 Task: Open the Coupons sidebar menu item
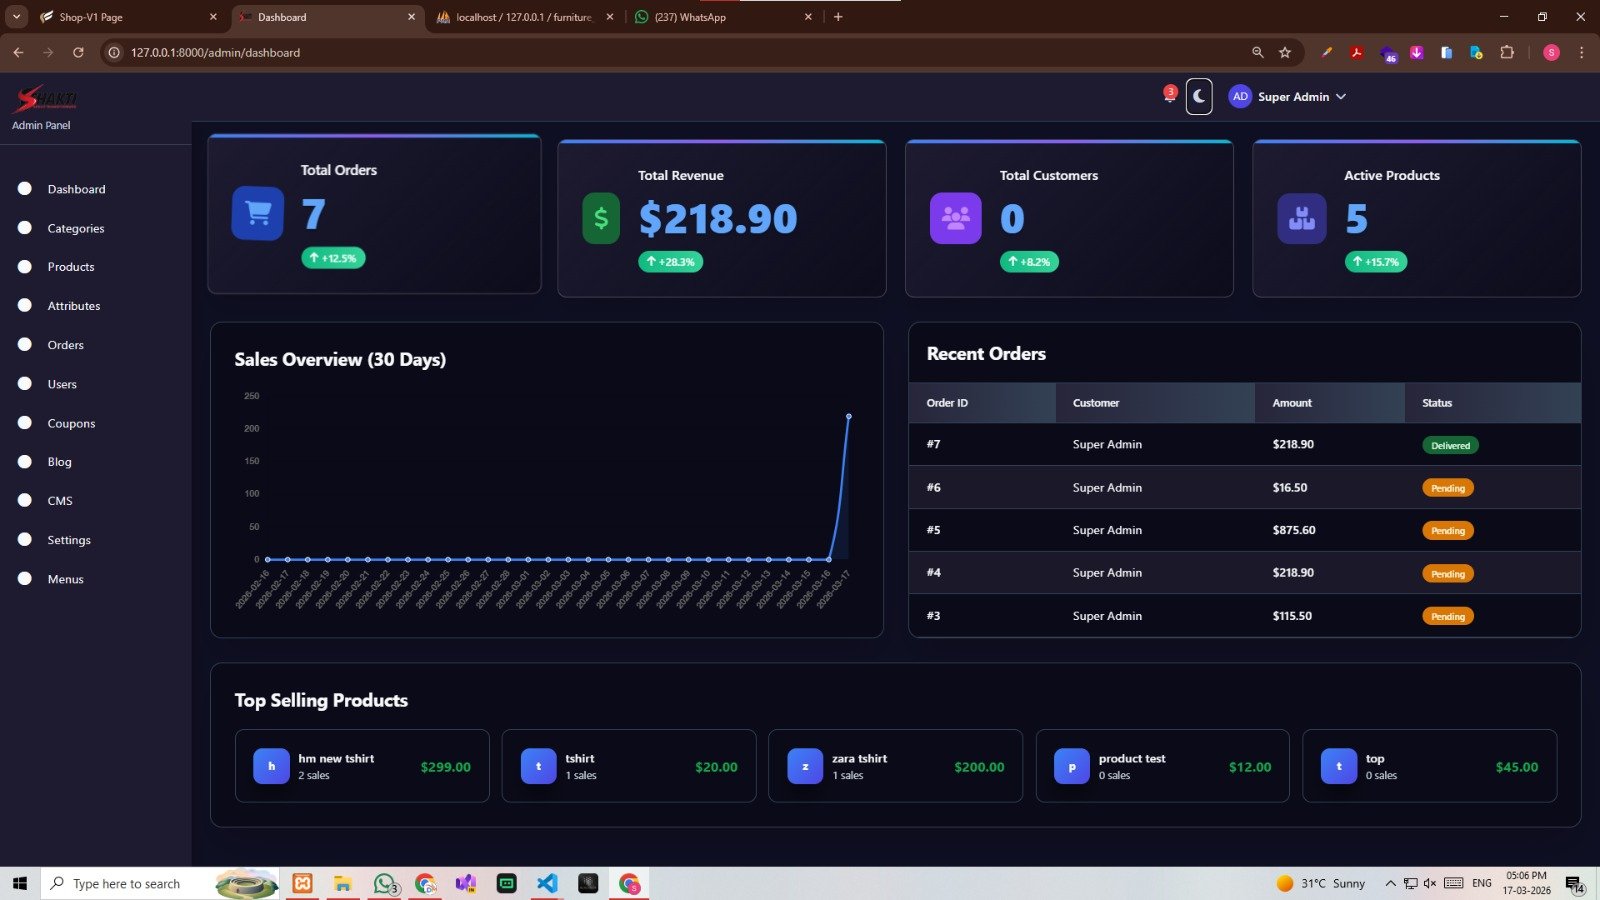pos(71,423)
